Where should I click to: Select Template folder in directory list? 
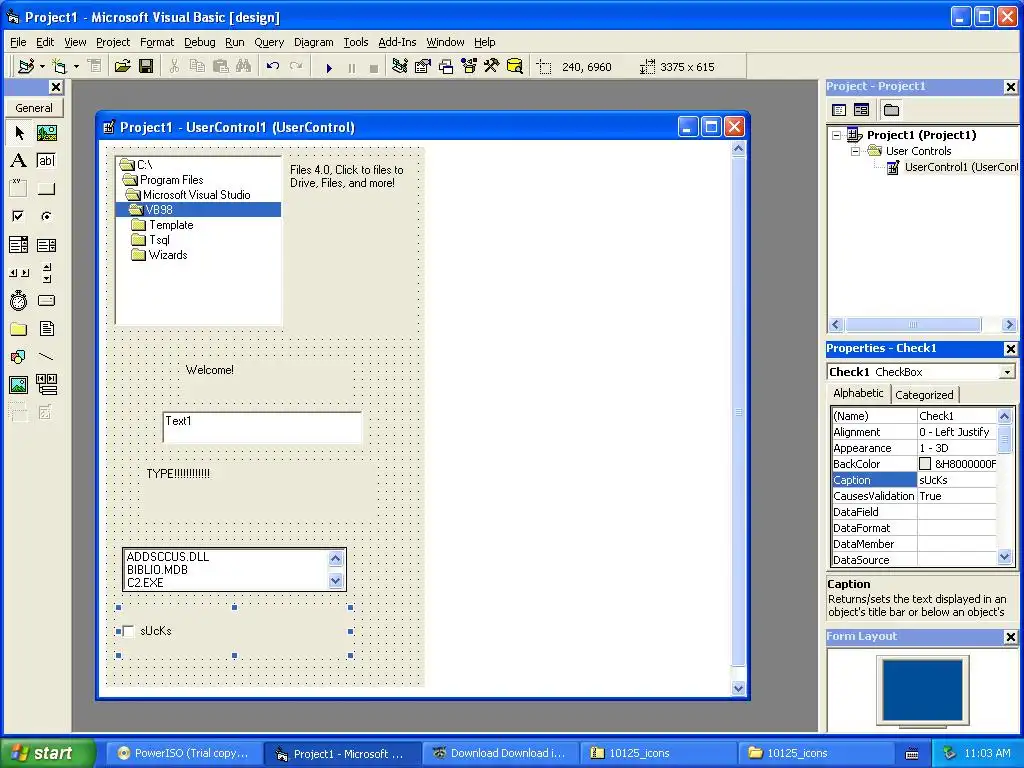click(x=171, y=225)
